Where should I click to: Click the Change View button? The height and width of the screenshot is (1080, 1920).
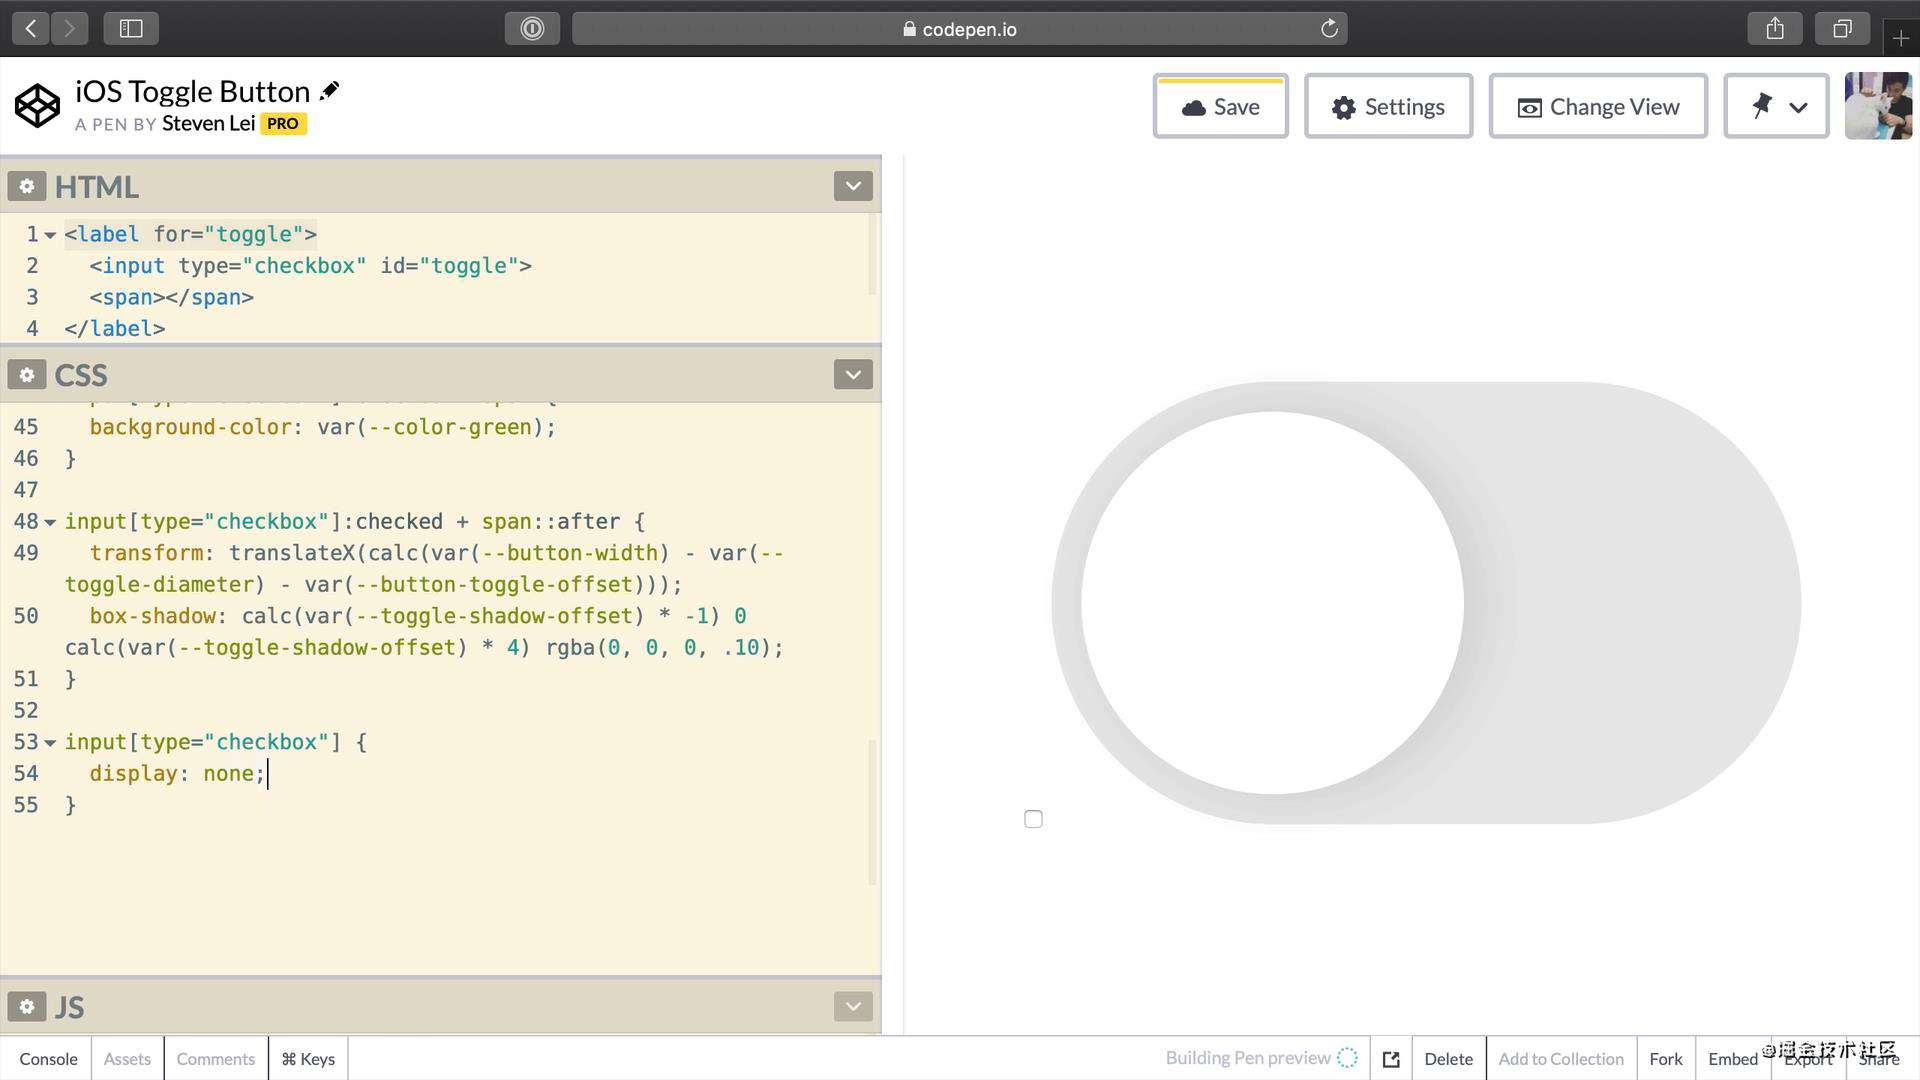1598,106
